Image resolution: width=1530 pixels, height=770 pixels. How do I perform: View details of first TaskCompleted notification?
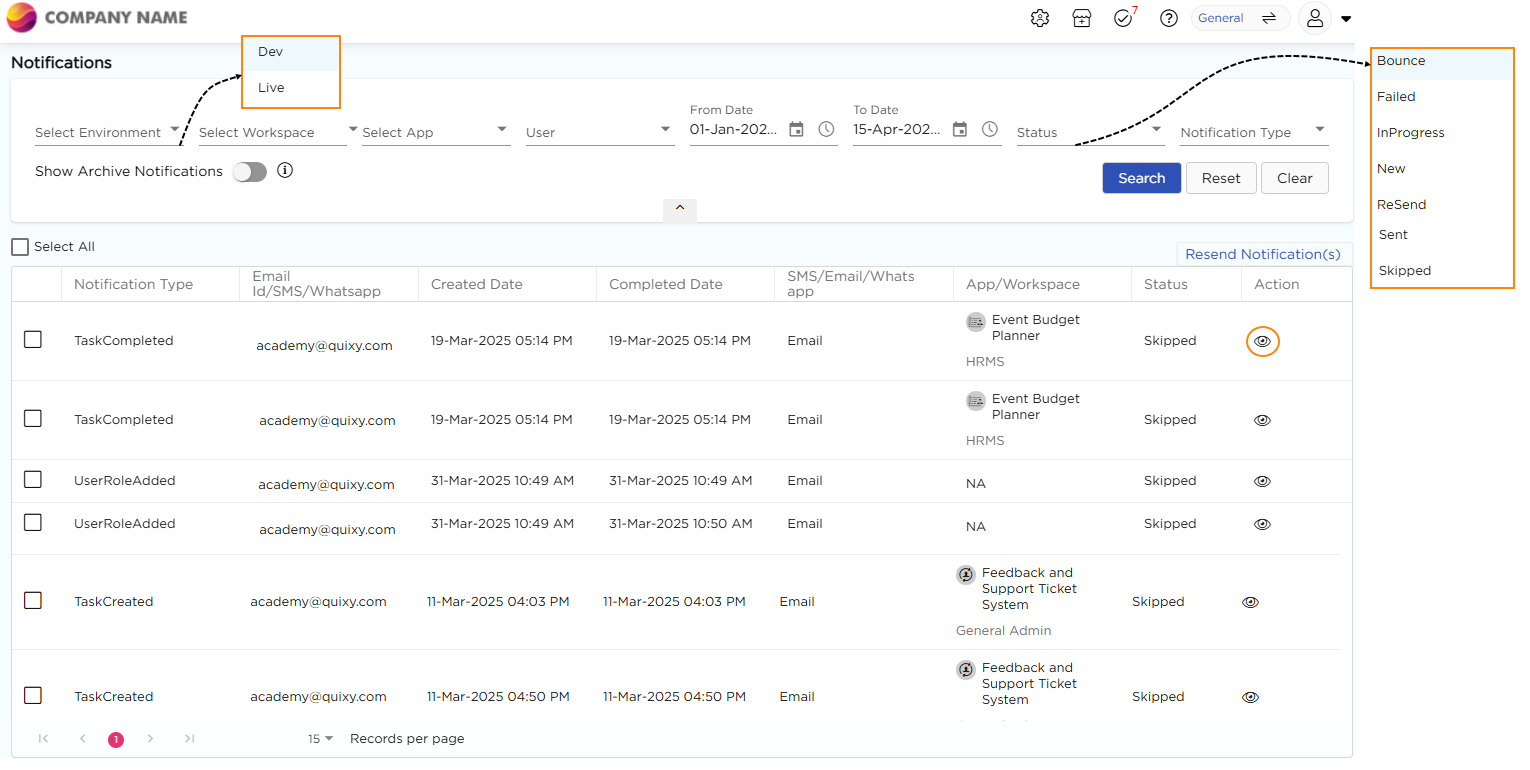click(1262, 341)
